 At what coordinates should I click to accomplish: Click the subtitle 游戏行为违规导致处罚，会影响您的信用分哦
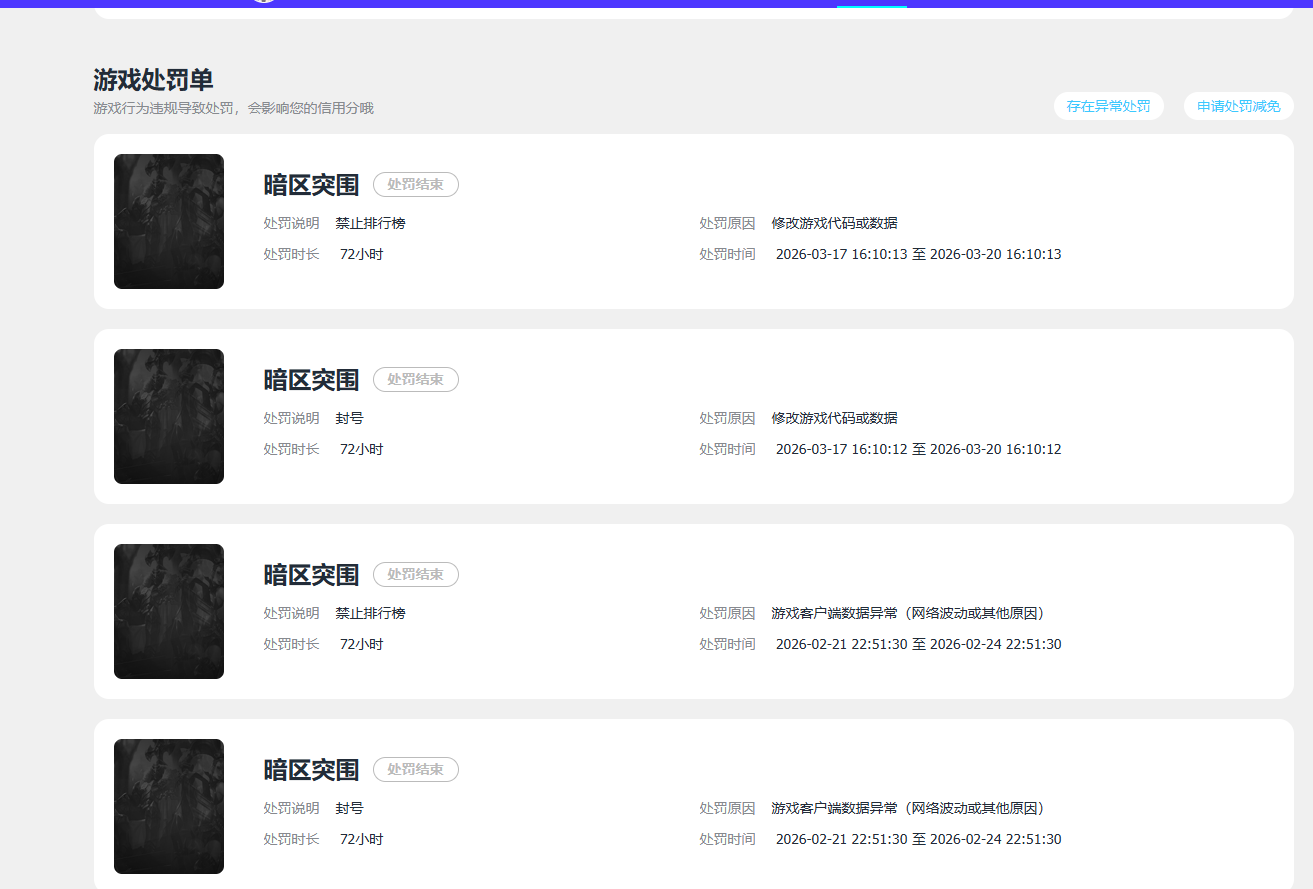(x=233, y=108)
